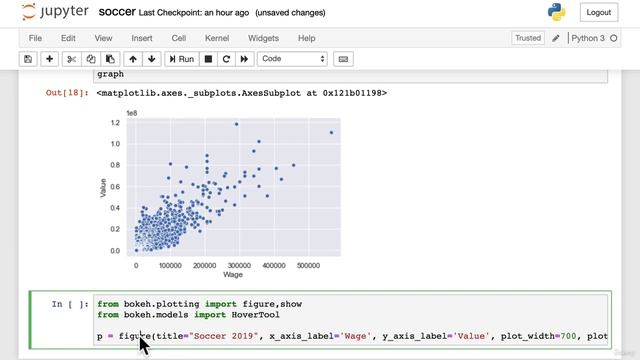
Task: Open the cell type dropdown showing Code
Action: coord(292,59)
